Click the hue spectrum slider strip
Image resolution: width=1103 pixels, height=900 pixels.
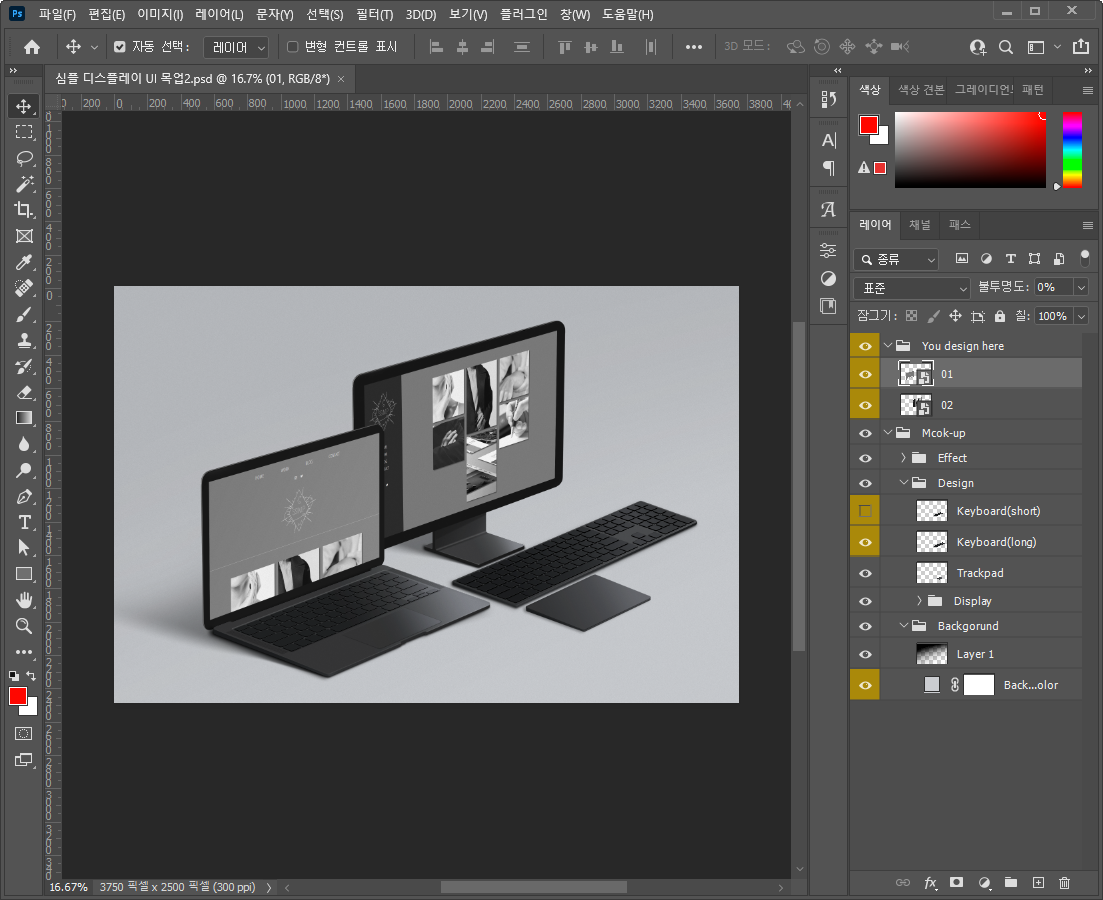coord(1072,150)
